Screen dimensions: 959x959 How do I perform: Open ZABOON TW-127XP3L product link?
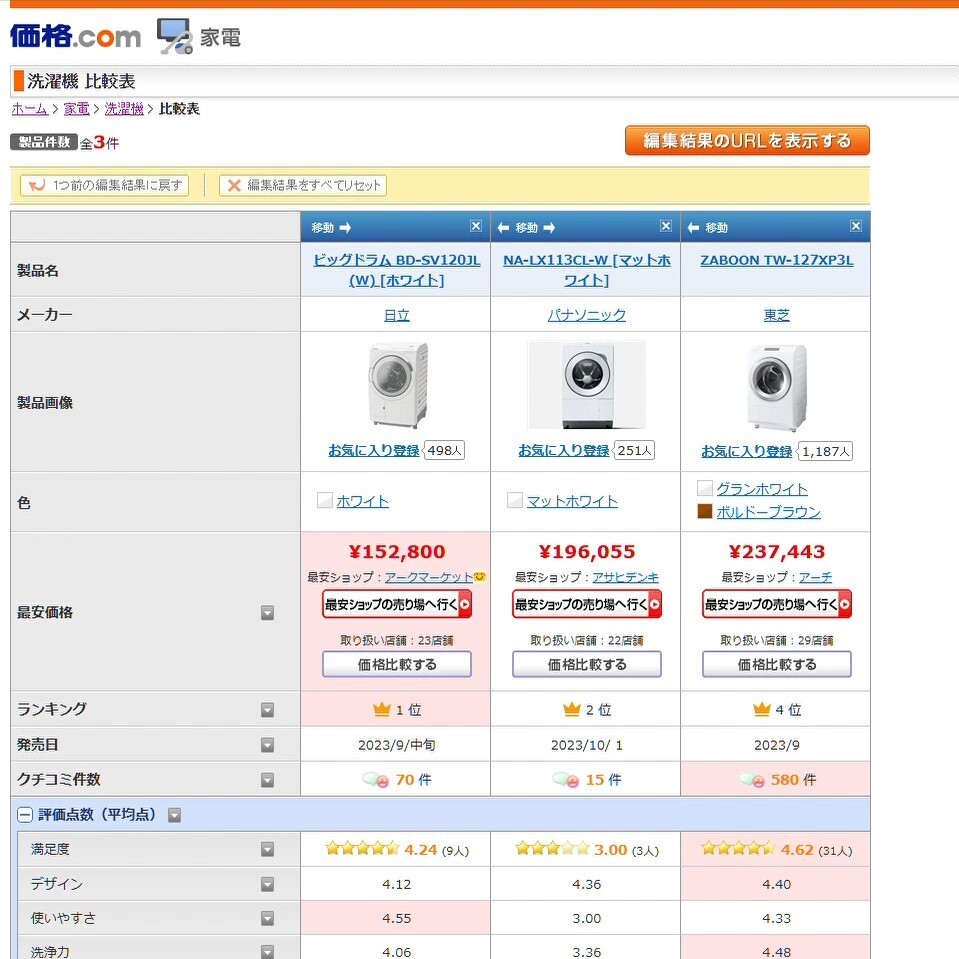click(x=776, y=260)
